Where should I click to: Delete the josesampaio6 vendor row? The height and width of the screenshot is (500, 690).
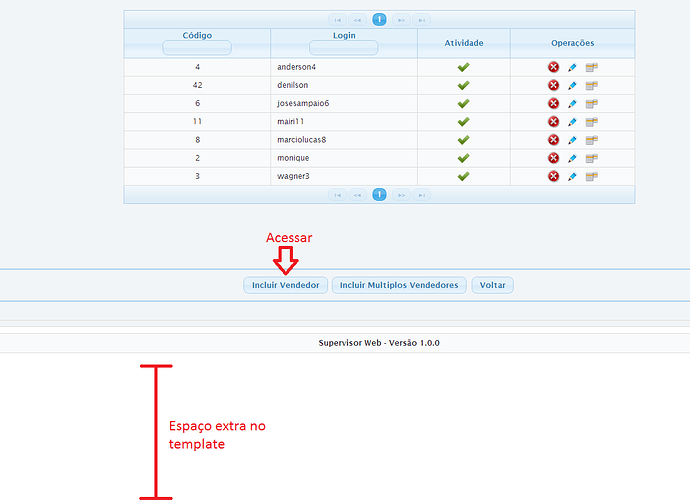tap(553, 103)
